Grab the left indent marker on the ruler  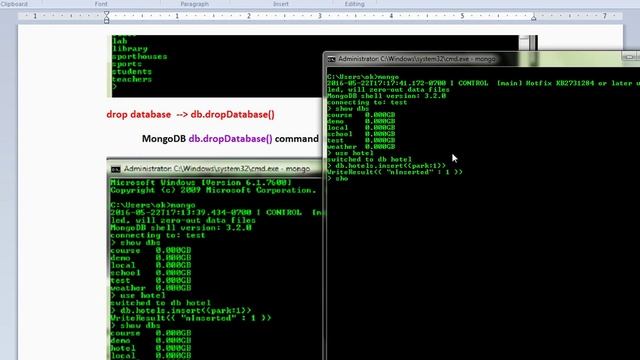[x=107, y=17]
